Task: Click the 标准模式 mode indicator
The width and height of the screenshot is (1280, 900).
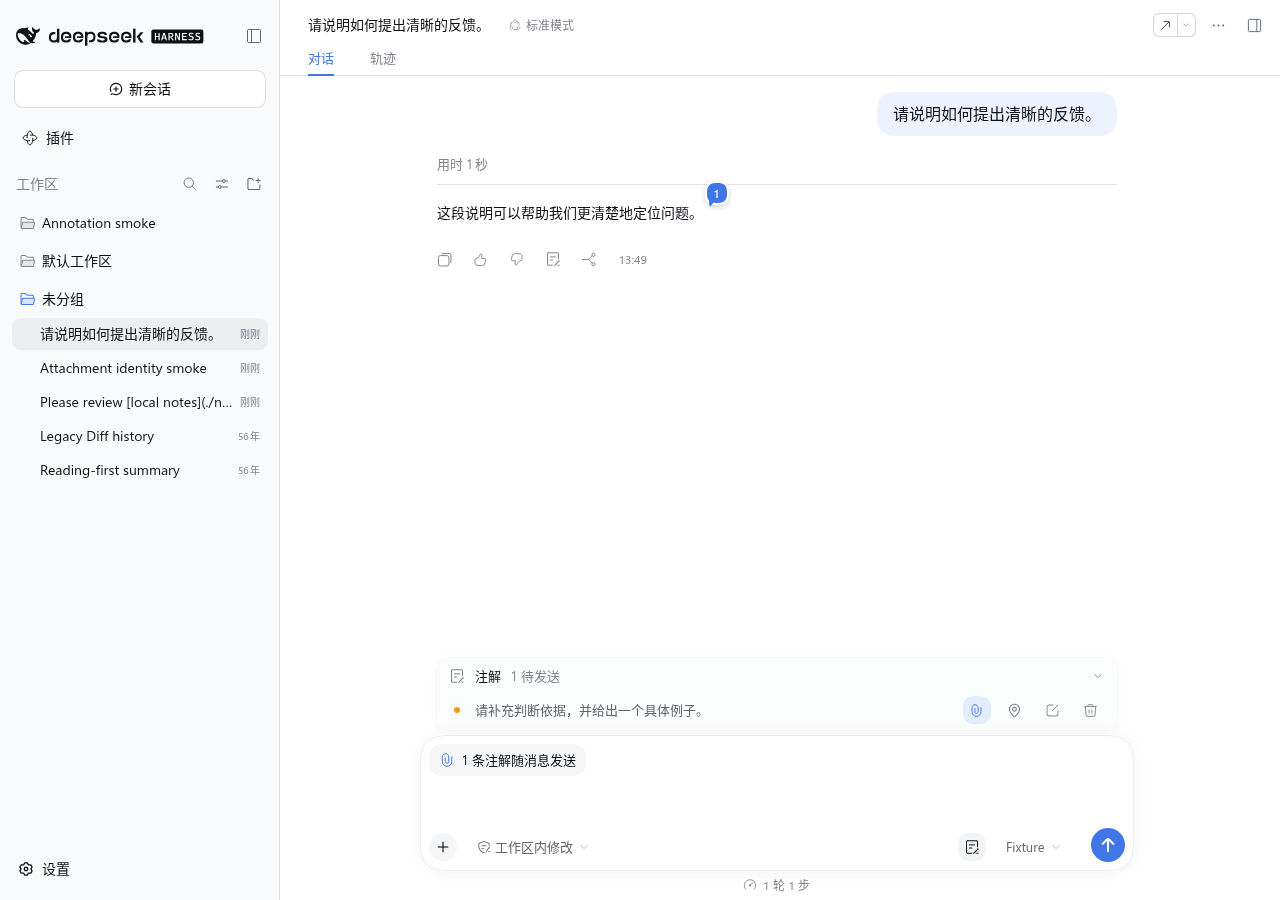Action: coord(541,25)
